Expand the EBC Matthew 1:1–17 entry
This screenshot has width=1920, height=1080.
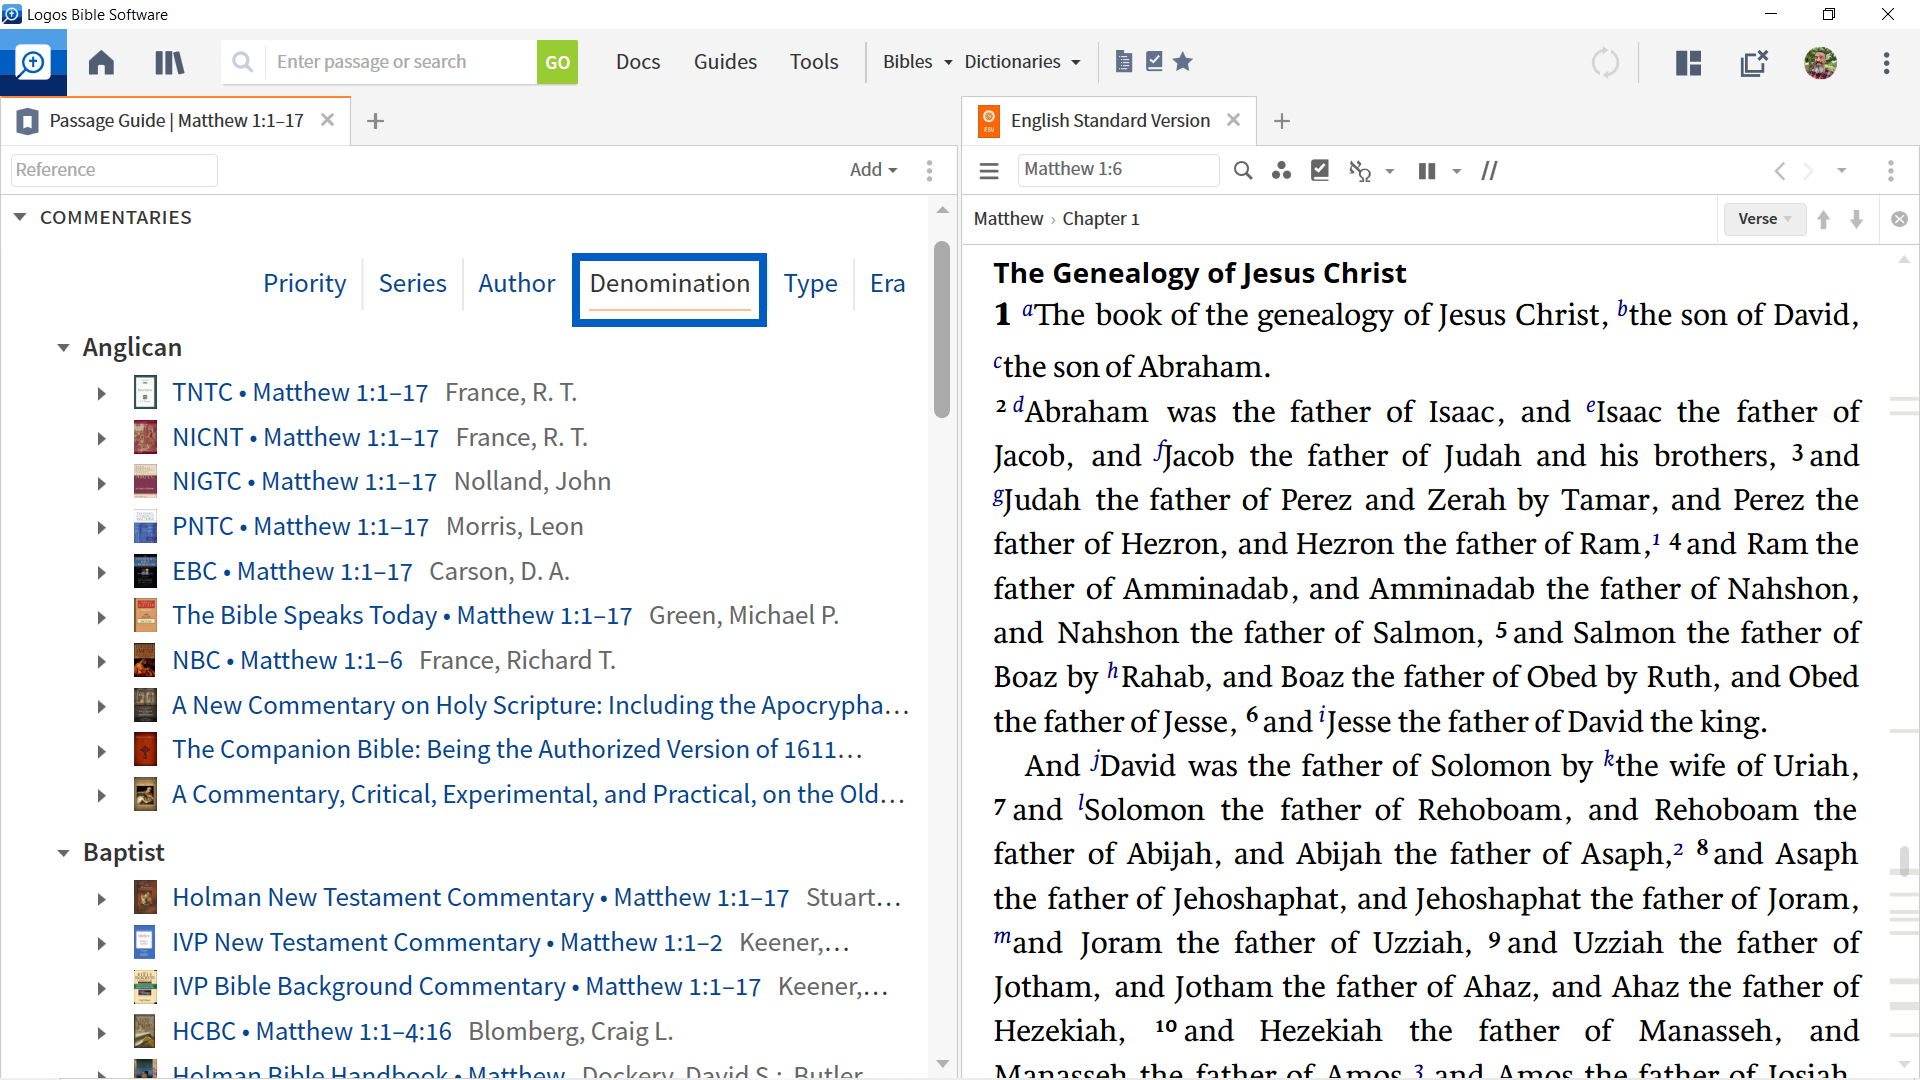[101, 572]
